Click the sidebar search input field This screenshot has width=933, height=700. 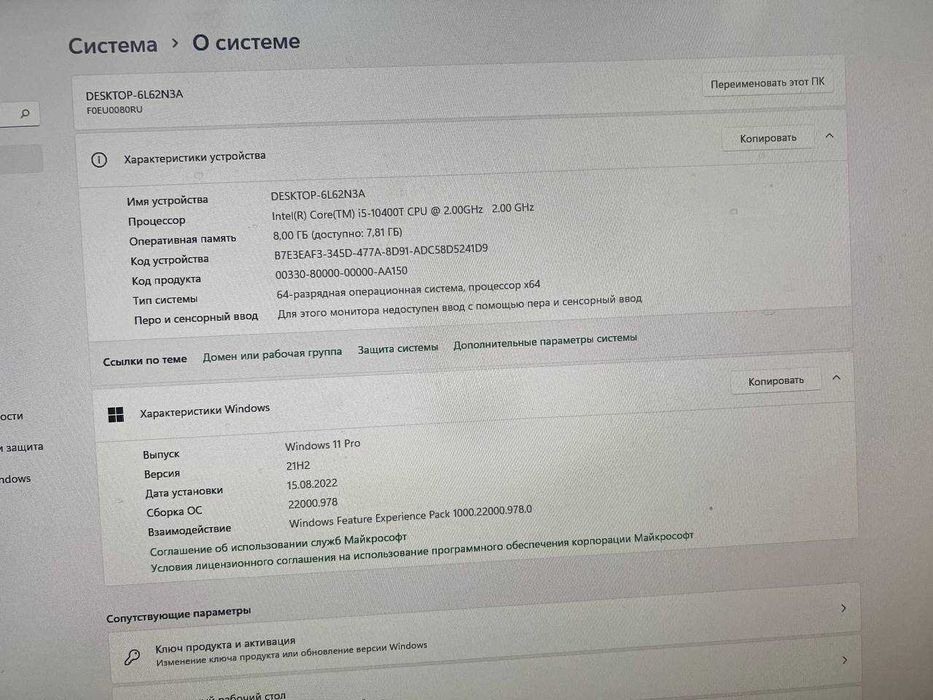[20, 113]
